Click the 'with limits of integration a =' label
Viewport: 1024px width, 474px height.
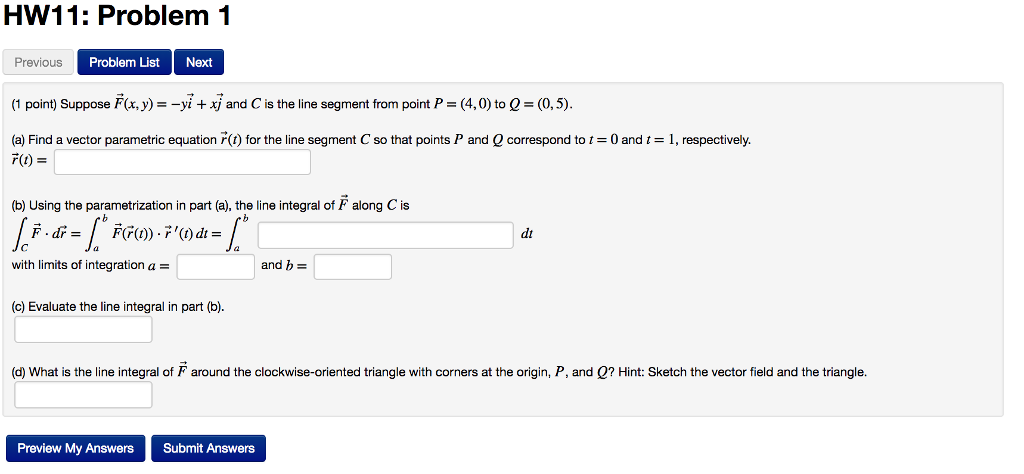click(90, 265)
